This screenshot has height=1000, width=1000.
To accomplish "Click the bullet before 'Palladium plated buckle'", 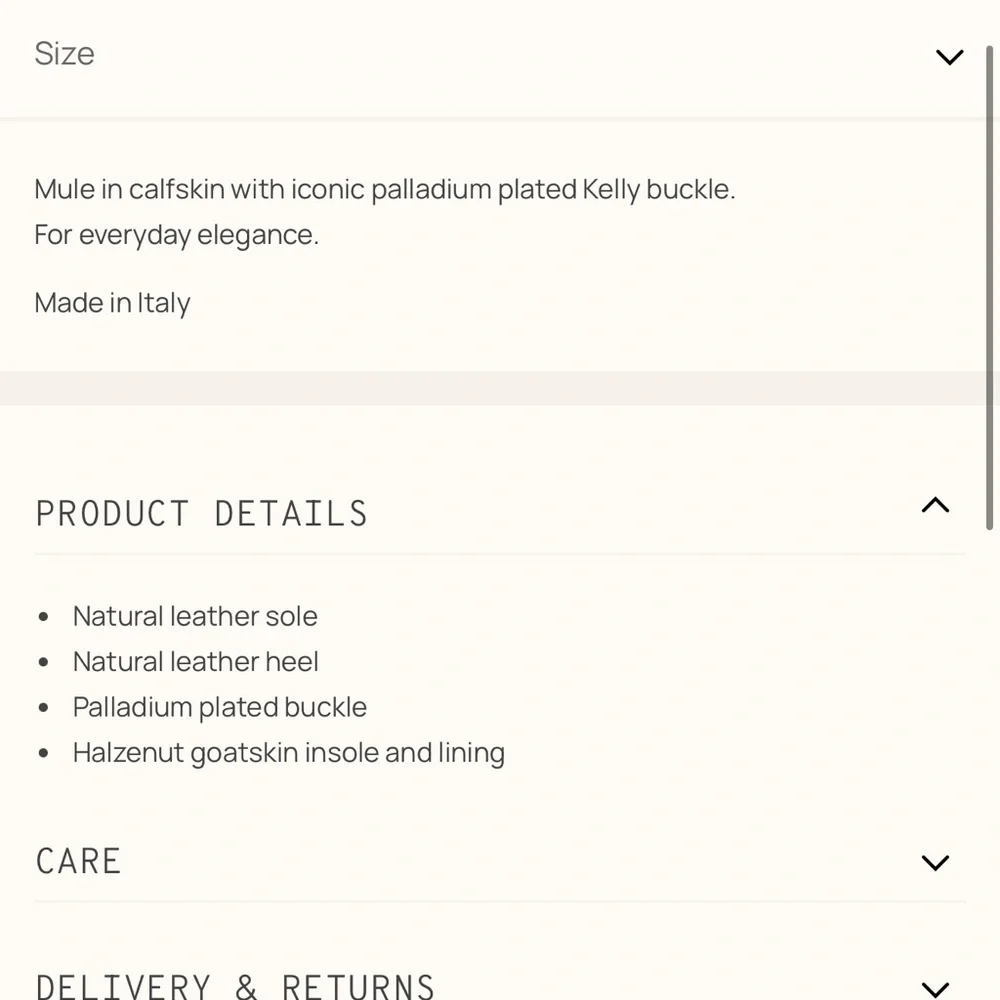I will (x=43, y=708).
